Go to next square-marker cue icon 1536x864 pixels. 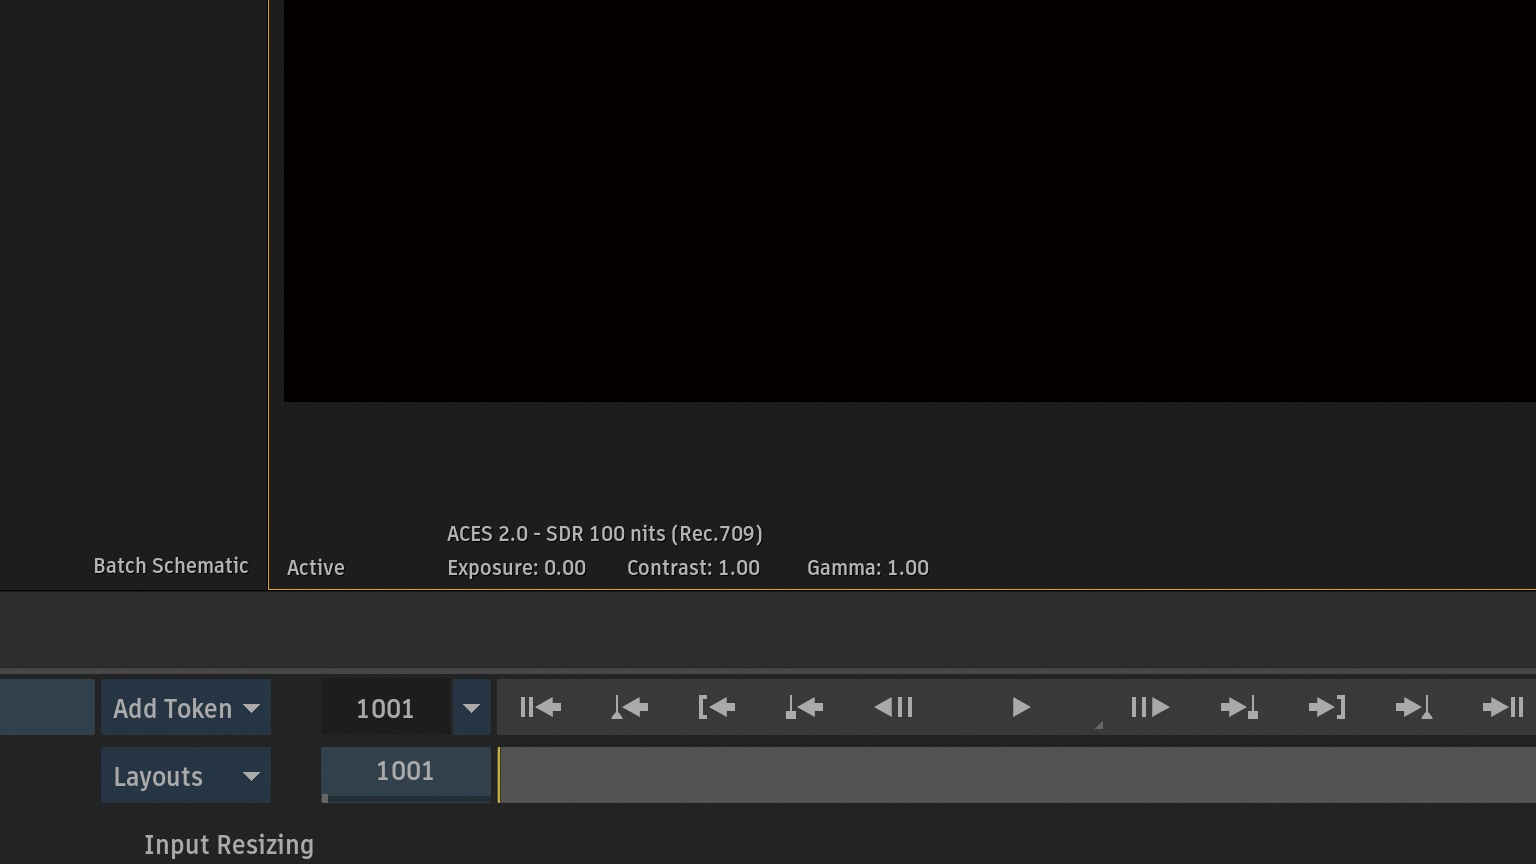1238,708
